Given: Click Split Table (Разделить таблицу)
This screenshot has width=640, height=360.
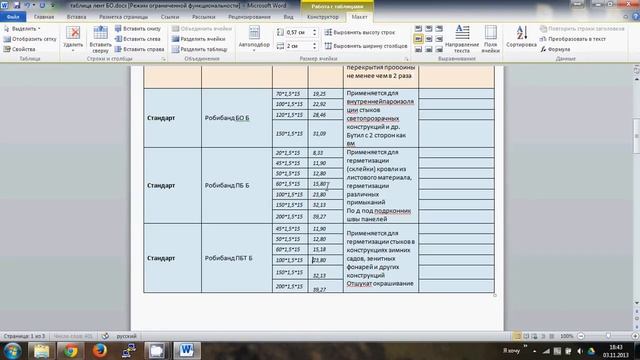Looking at the screenshot, I should pyautogui.click(x=200, y=49).
